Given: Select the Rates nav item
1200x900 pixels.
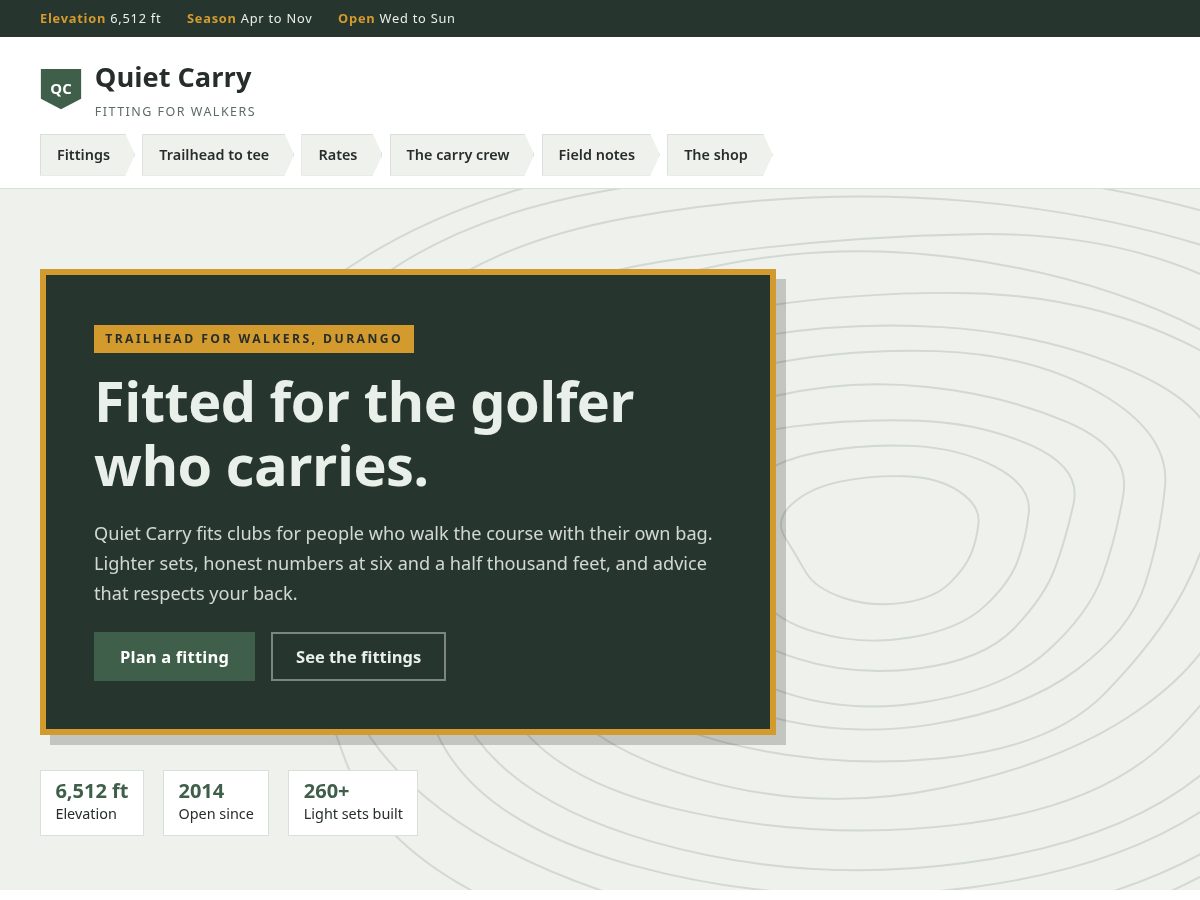Looking at the screenshot, I should pyautogui.click(x=341, y=155).
